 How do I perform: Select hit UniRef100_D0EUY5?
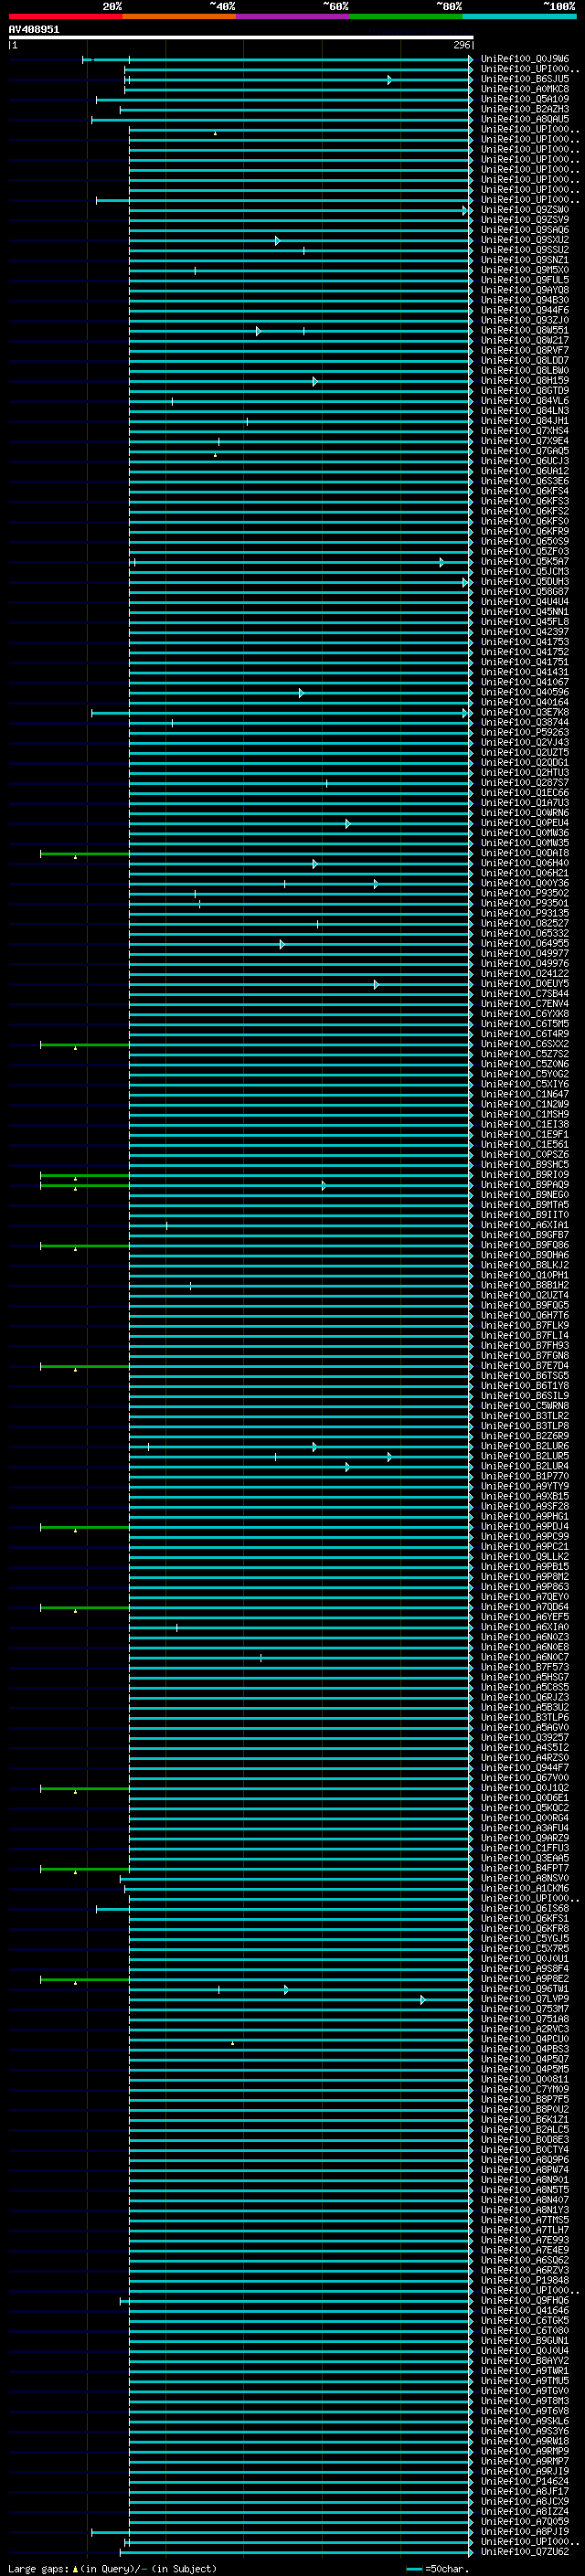pyautogui.click(x=525, y=984)
